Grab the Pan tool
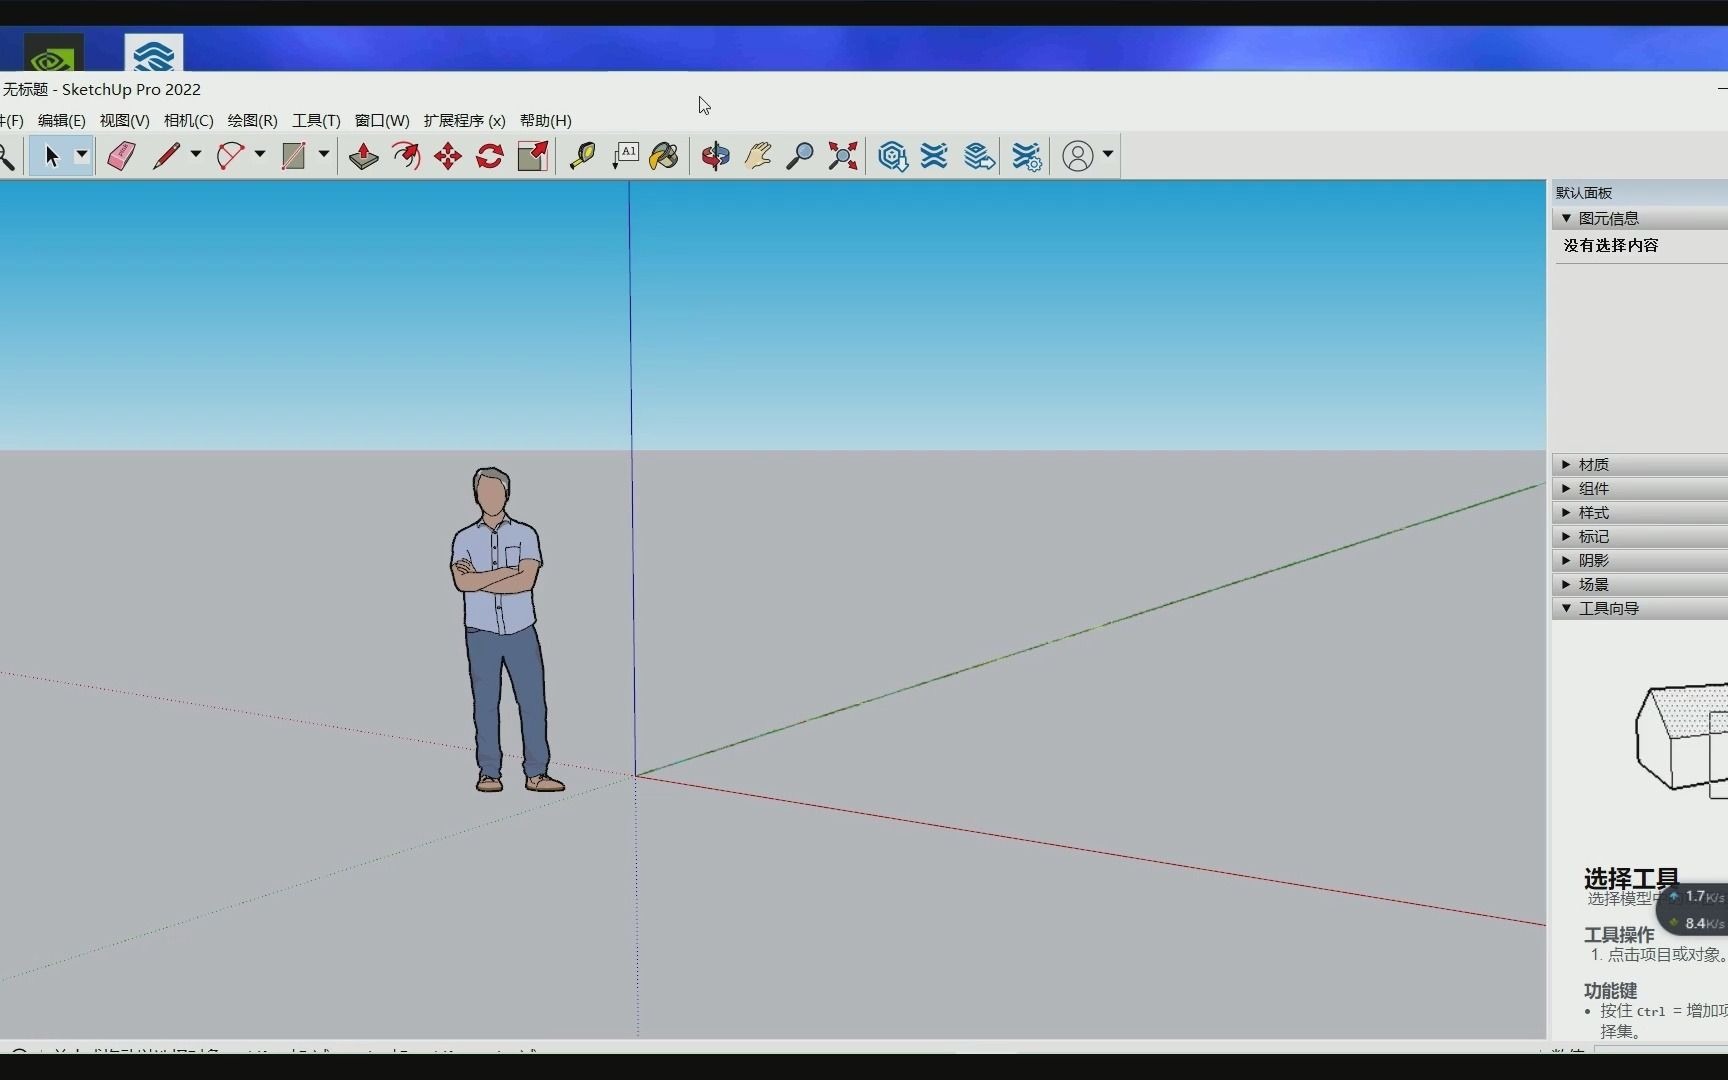The height and width of the screenshot is (1080, 1728). coord(758,156)
